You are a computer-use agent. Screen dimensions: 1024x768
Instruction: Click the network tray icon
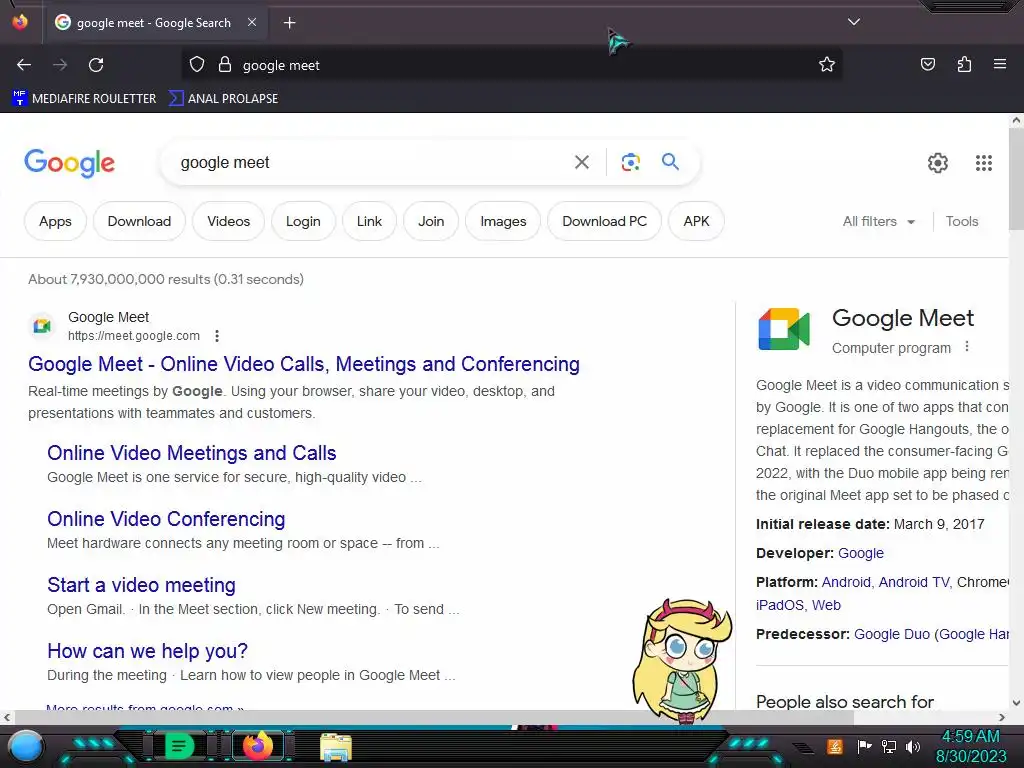click(x=889, y=746)
